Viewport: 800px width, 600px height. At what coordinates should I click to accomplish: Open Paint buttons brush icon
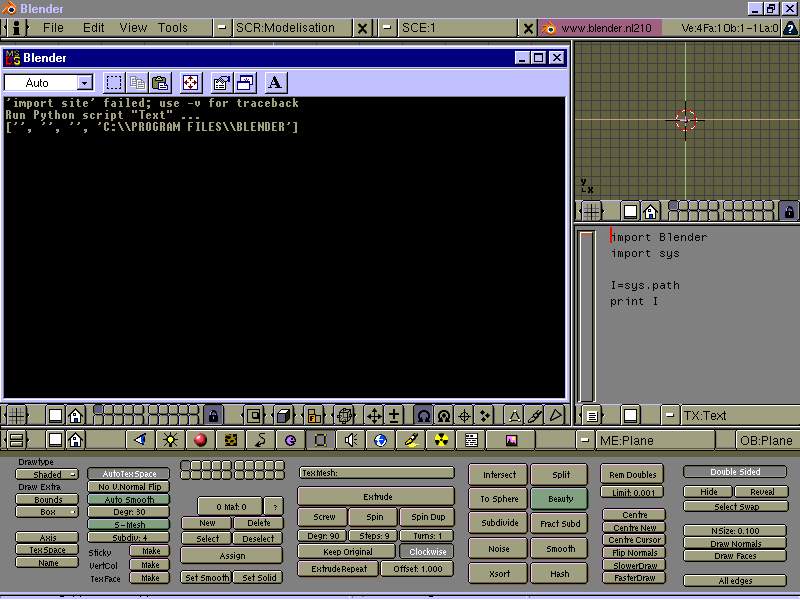tap(411, 440)
